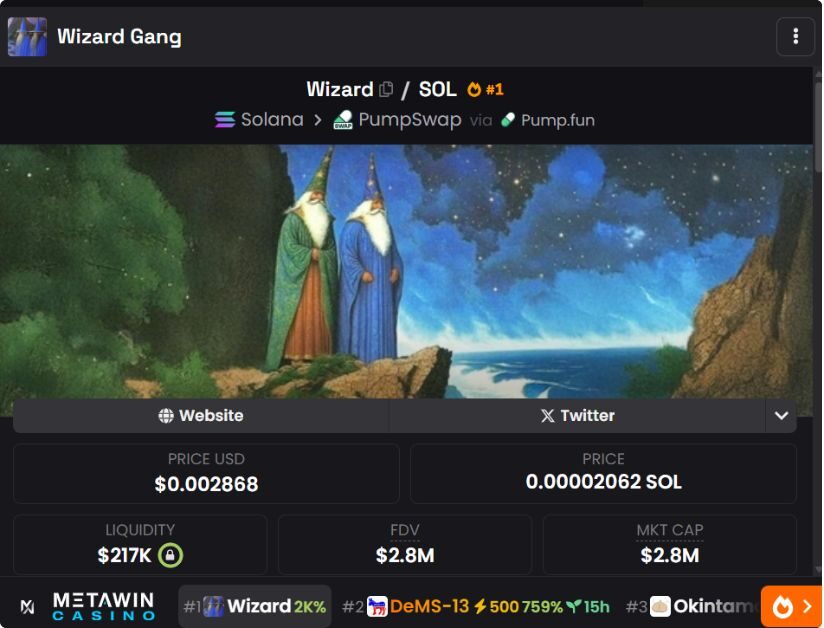
Task: Open the three-dot options menu
Action: point(795,36)
